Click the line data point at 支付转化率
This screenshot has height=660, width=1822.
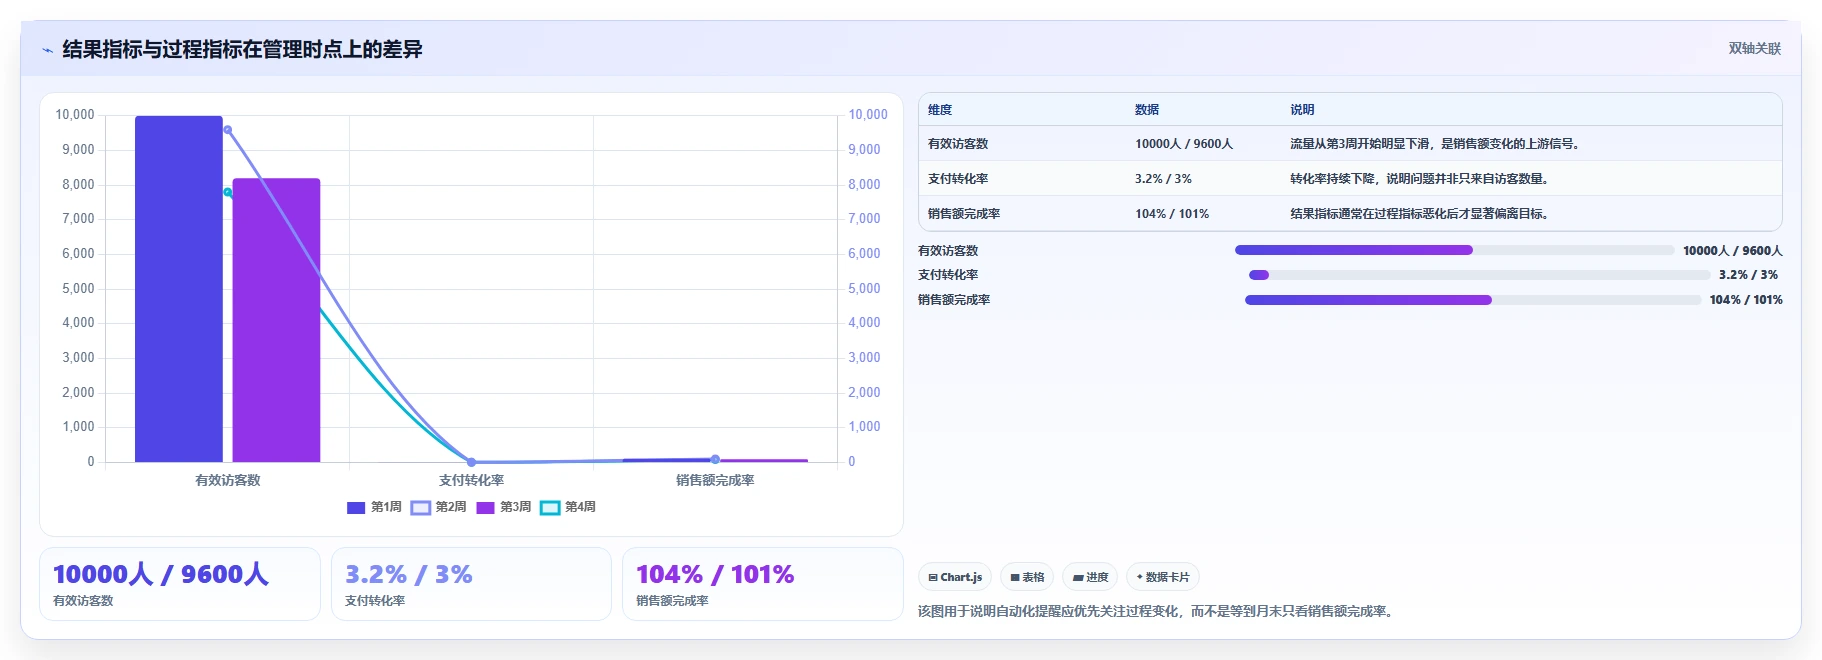tap(471, 462)
